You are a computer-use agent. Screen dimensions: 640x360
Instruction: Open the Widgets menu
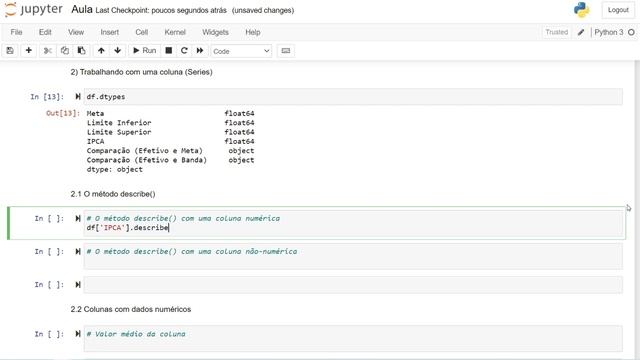tap(215, 32)
